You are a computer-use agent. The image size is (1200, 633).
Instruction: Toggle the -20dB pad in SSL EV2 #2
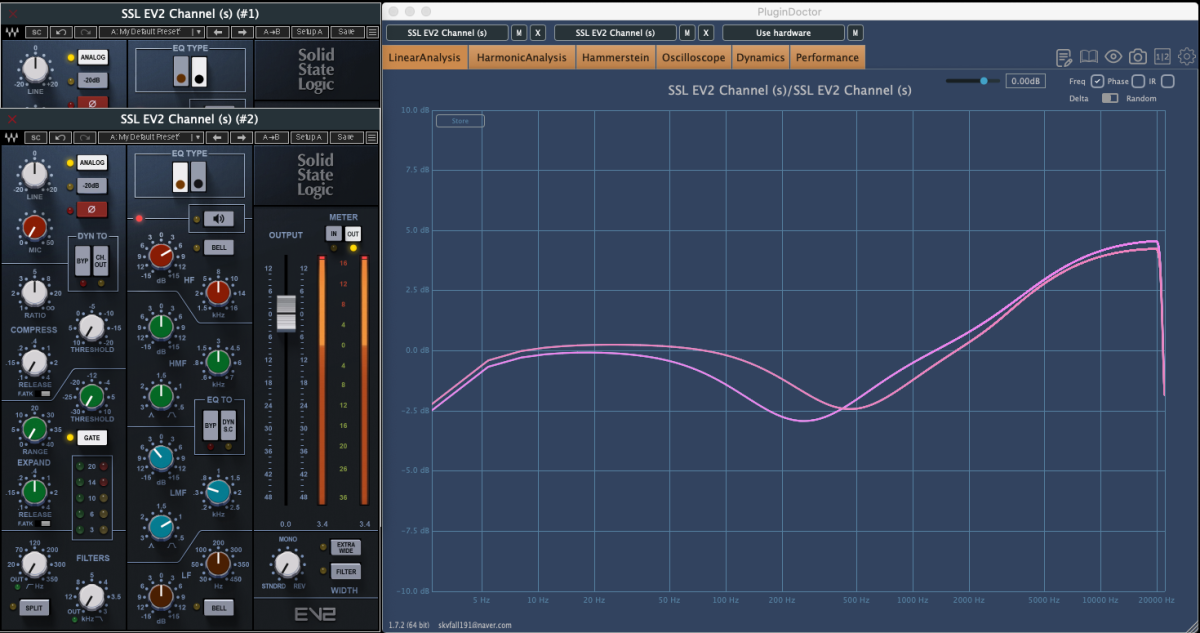[x=93, y=186]
